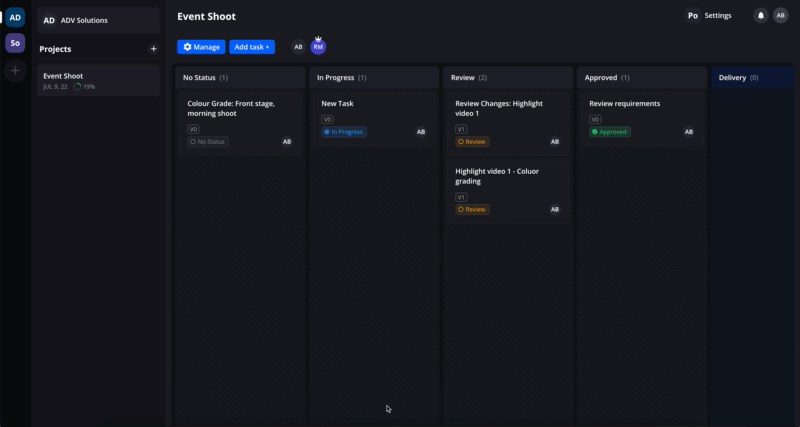Select the AD workspace icon in left rail

15,17
